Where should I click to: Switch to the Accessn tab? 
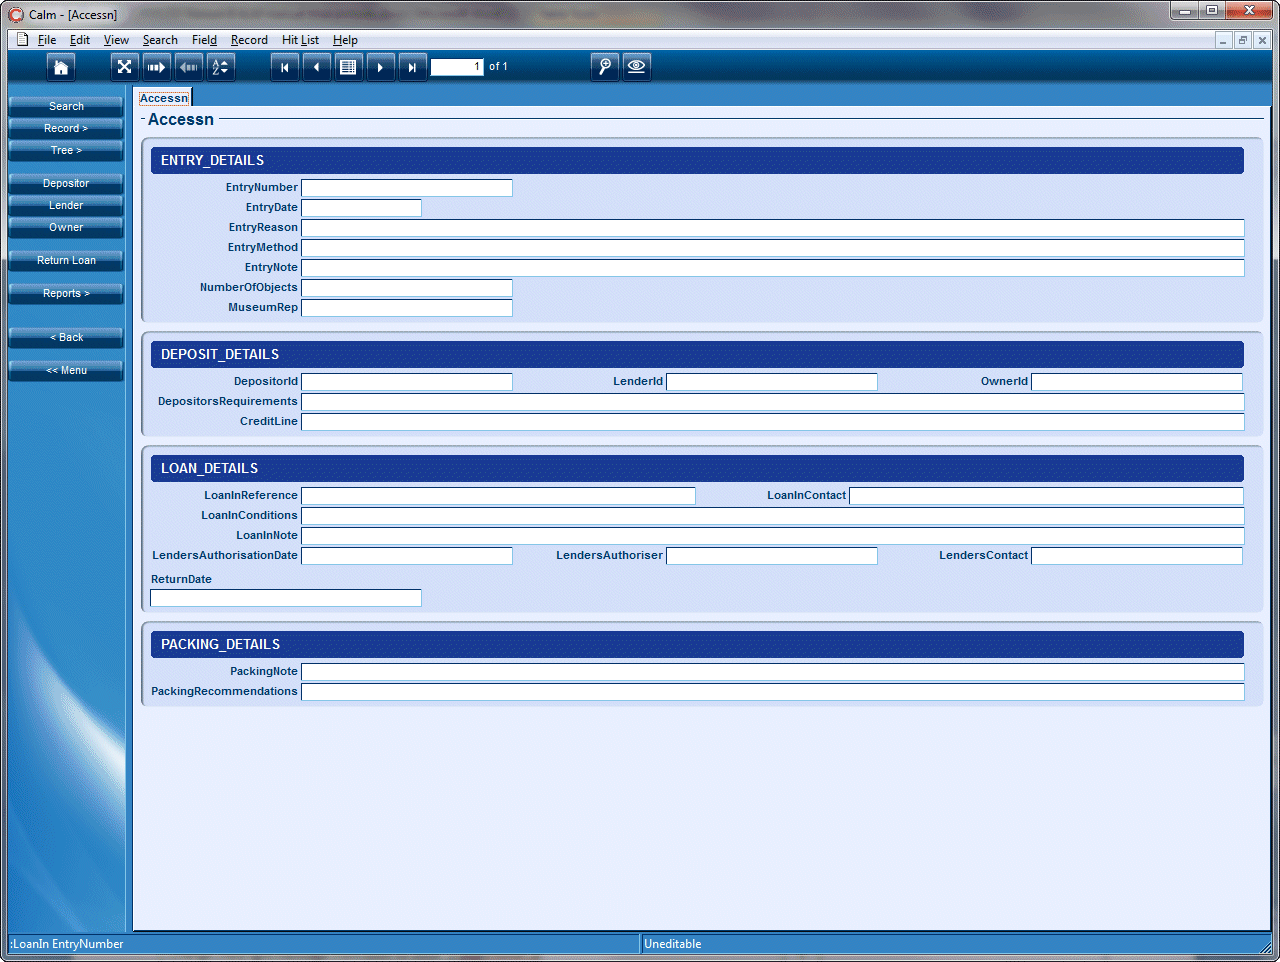click(x=164, y=97)
